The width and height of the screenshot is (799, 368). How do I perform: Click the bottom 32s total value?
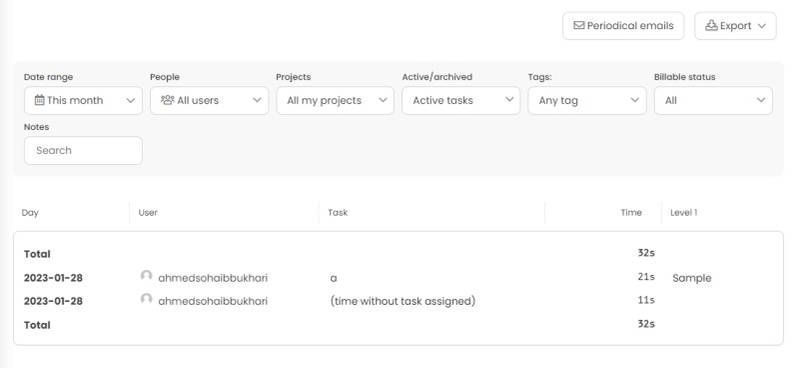point(646,324)
